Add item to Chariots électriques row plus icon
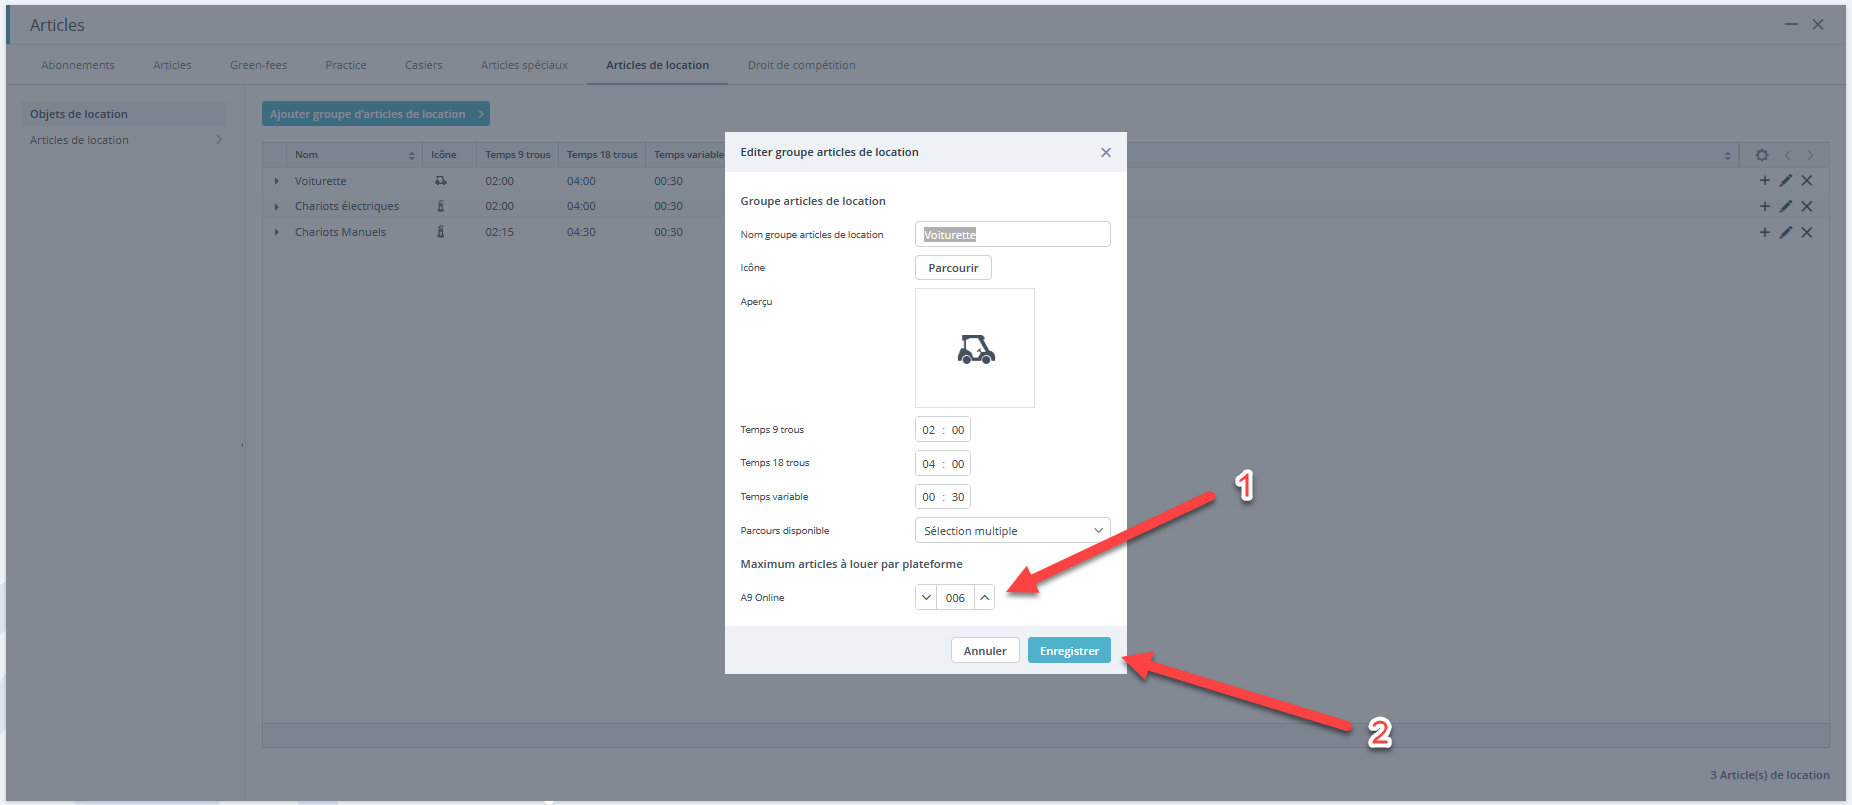Screen dimensions: 1852x805 [x=1765, y=206]
